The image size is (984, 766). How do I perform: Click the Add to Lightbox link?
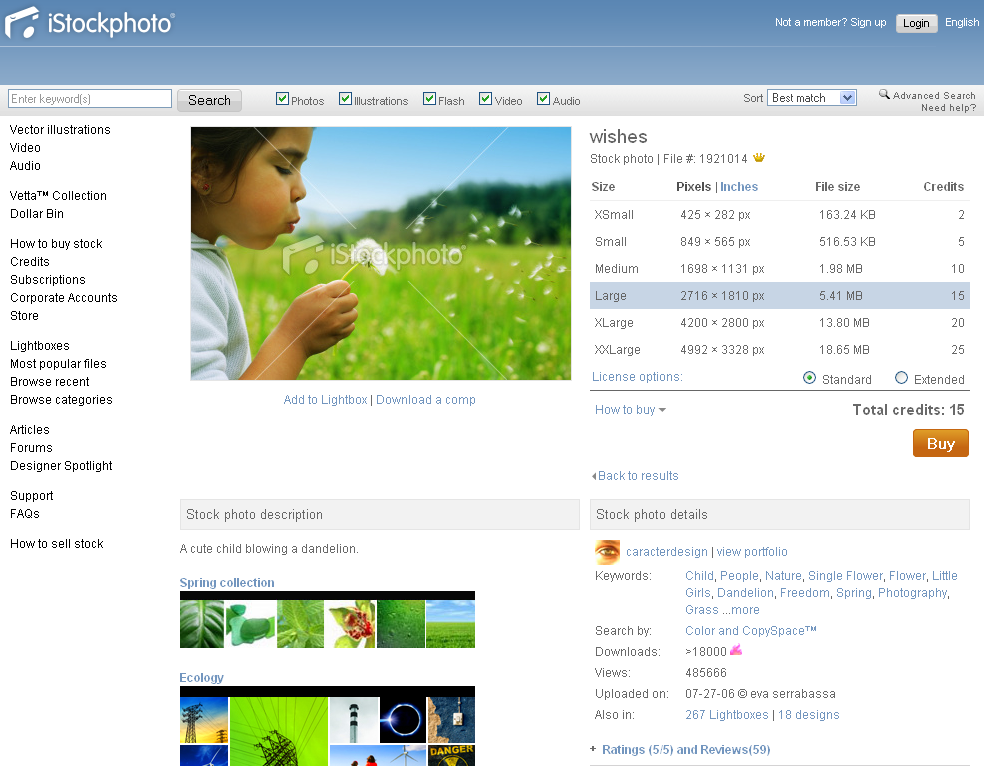325,400
